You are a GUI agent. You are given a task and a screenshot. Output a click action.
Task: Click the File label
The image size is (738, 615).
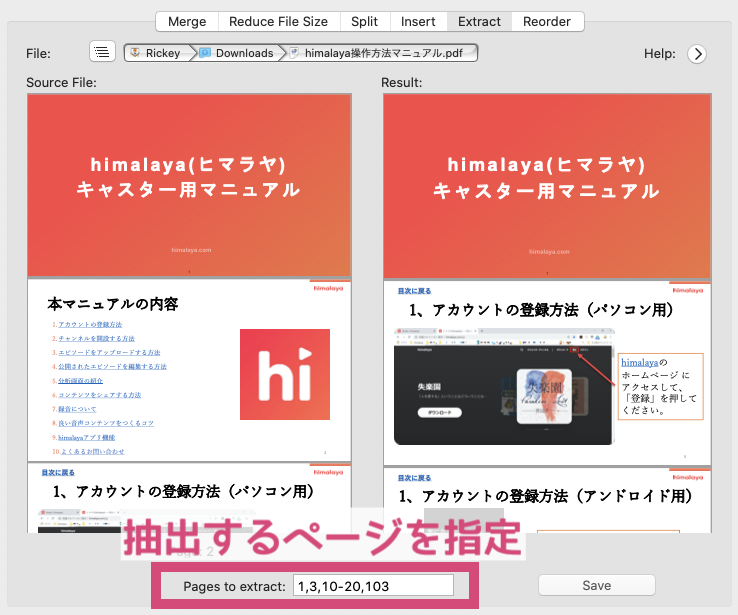[38, 54]
